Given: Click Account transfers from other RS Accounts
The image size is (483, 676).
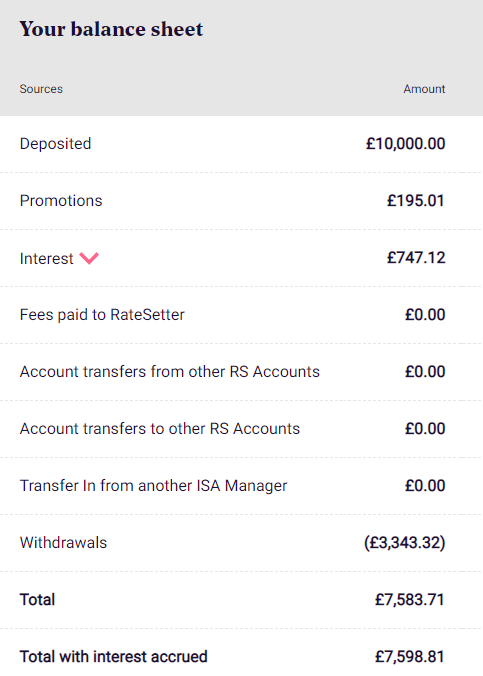Looking at the screenshot, I should coord(169,372).
